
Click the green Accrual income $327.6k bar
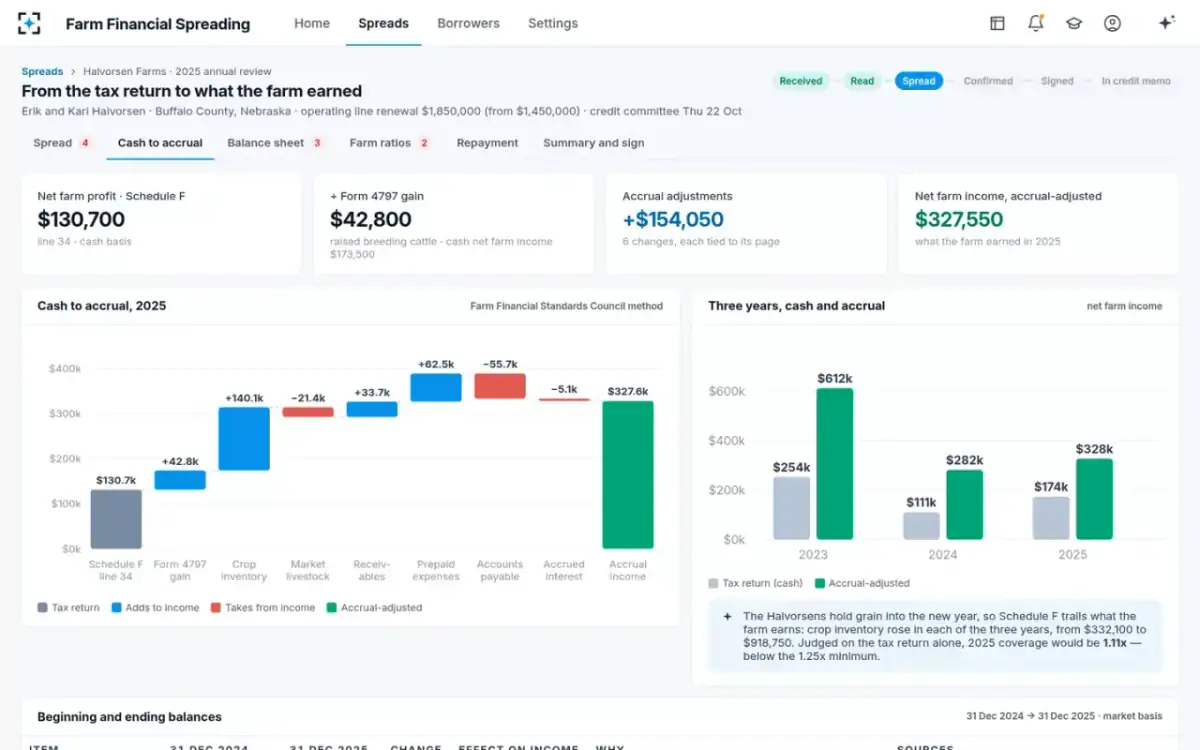pos(628,475)
